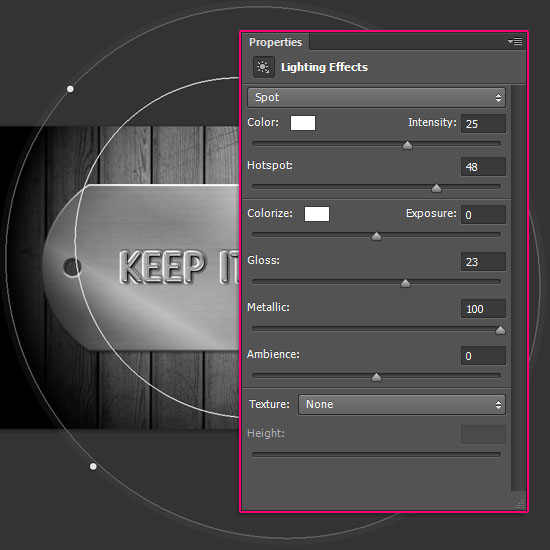Open the Colorize swatch picker
This screenshot has height=550, width=550.
click(x=317, y=214)
